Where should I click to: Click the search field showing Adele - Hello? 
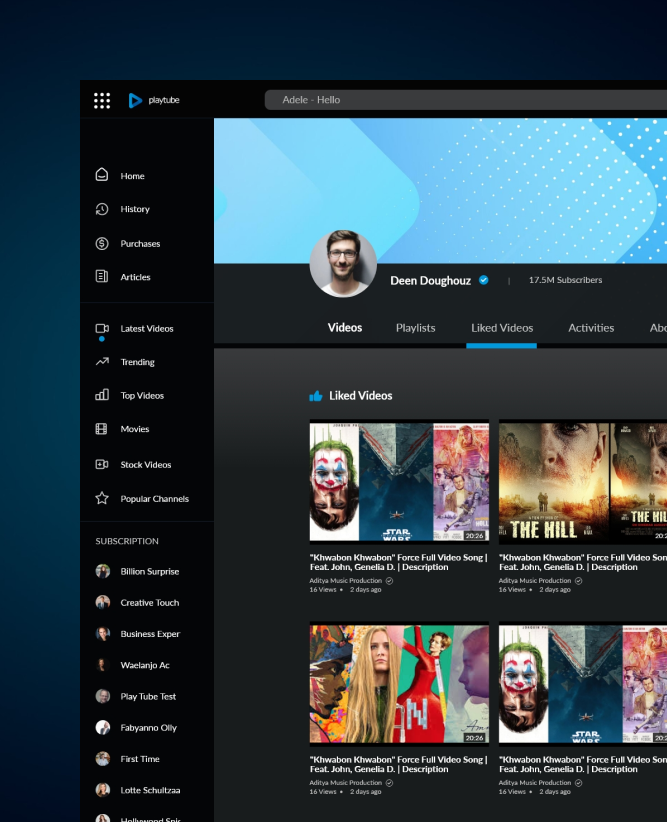tap(460, 100)
